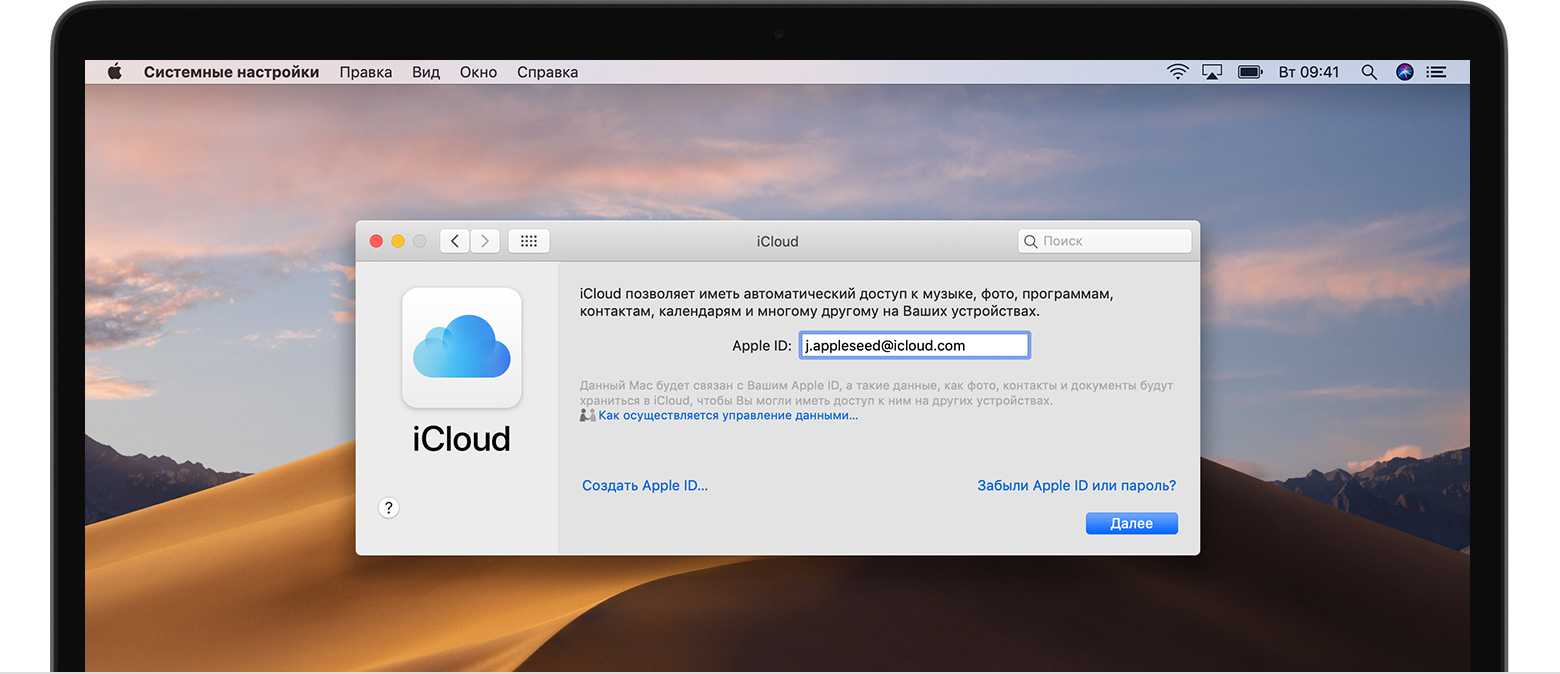Open the Вид menu
The height and width of the screenshot is (674, 1560).
pos(426,72)
